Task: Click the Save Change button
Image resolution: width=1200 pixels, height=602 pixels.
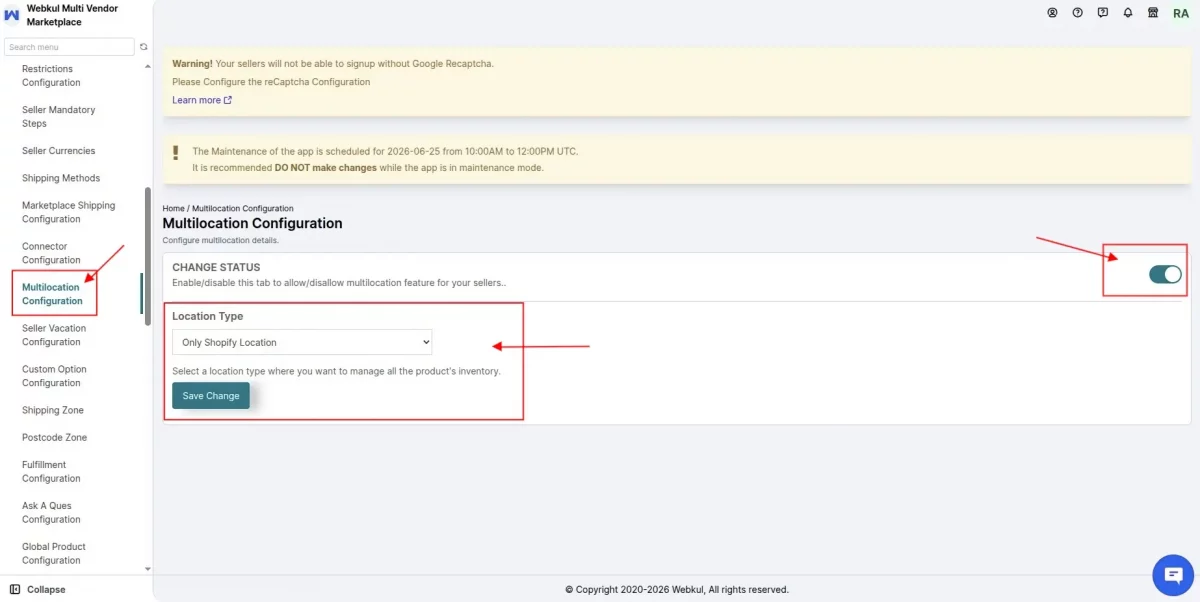Action: 211,396
